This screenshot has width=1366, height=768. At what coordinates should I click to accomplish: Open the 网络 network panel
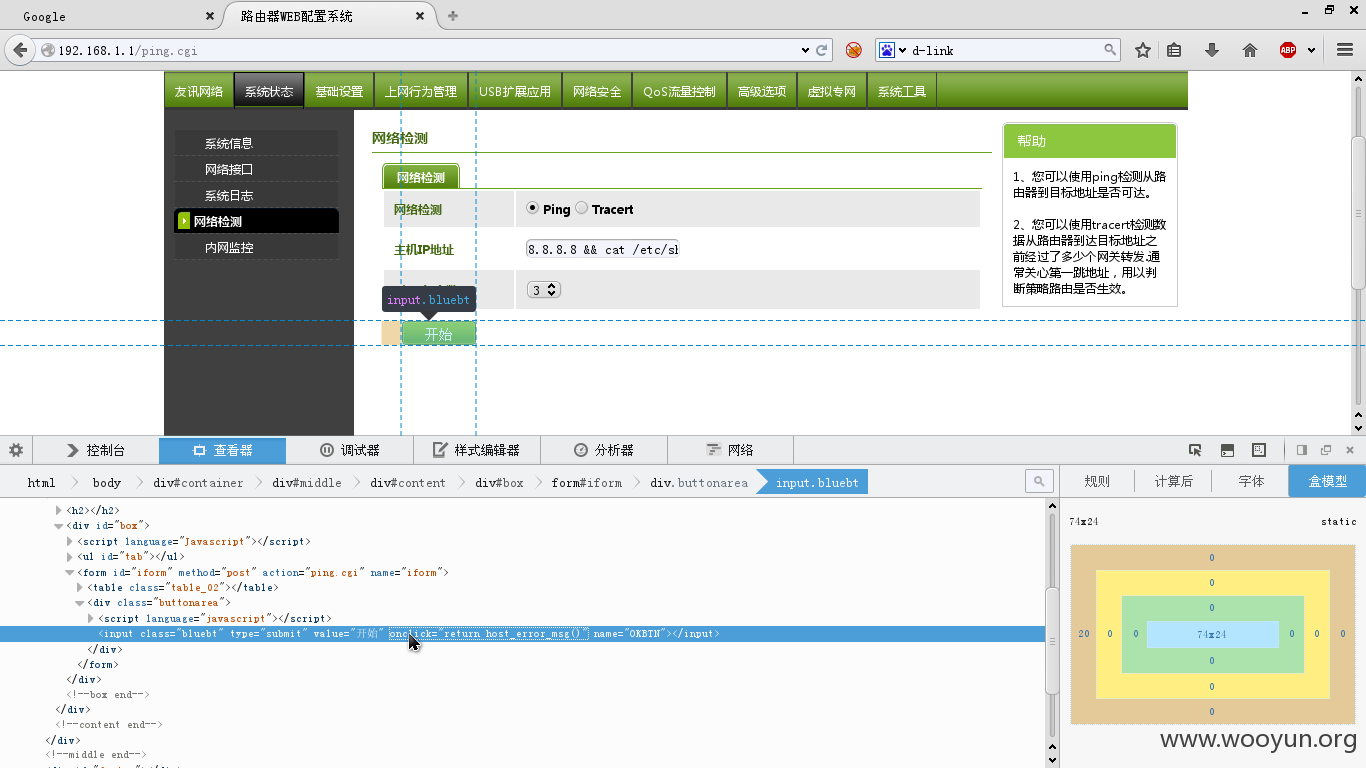click(730, 450)
